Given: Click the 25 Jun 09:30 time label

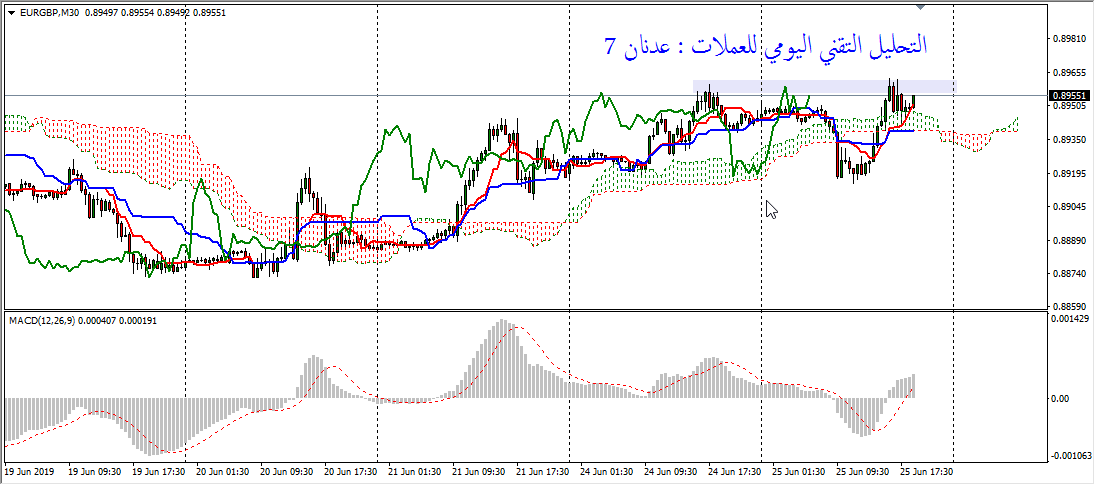Looking at the screenshot, I should pyautogui.click(x=860, y=471).
